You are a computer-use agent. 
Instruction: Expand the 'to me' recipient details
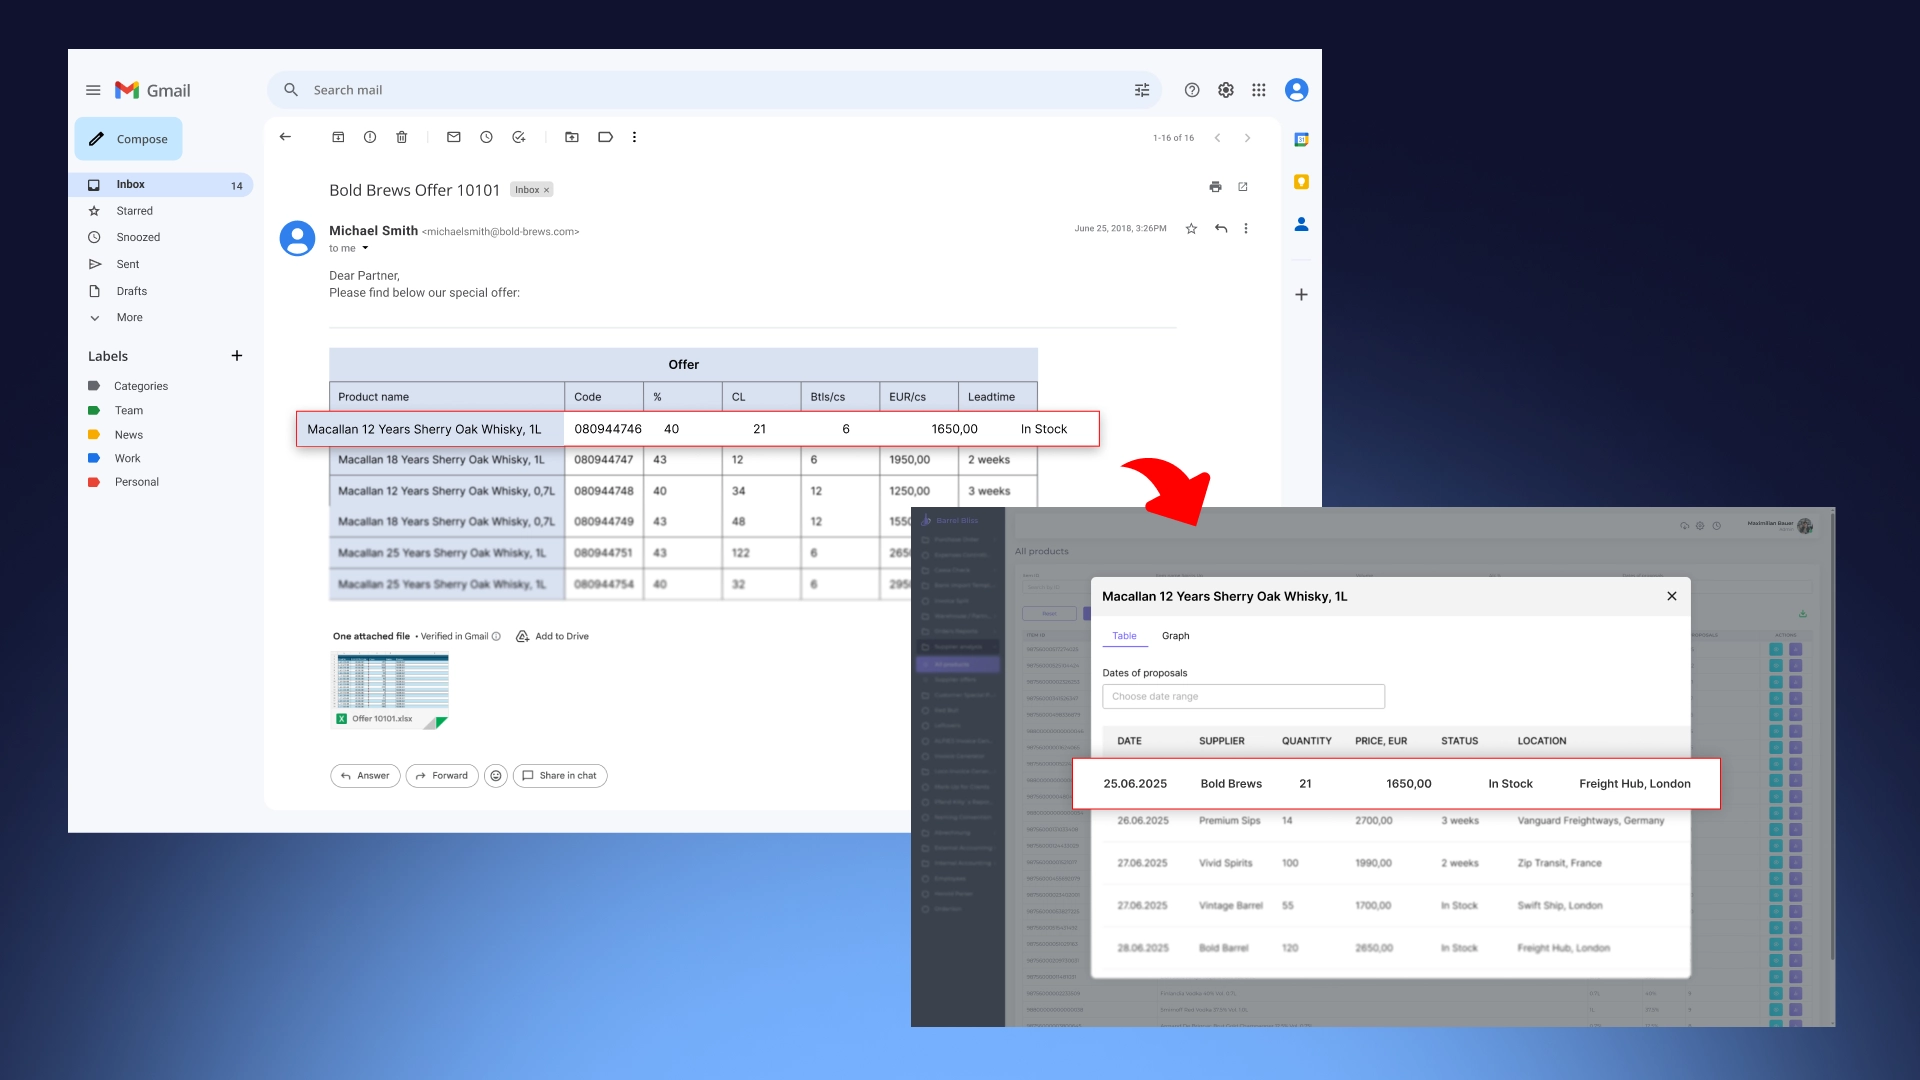365,248
